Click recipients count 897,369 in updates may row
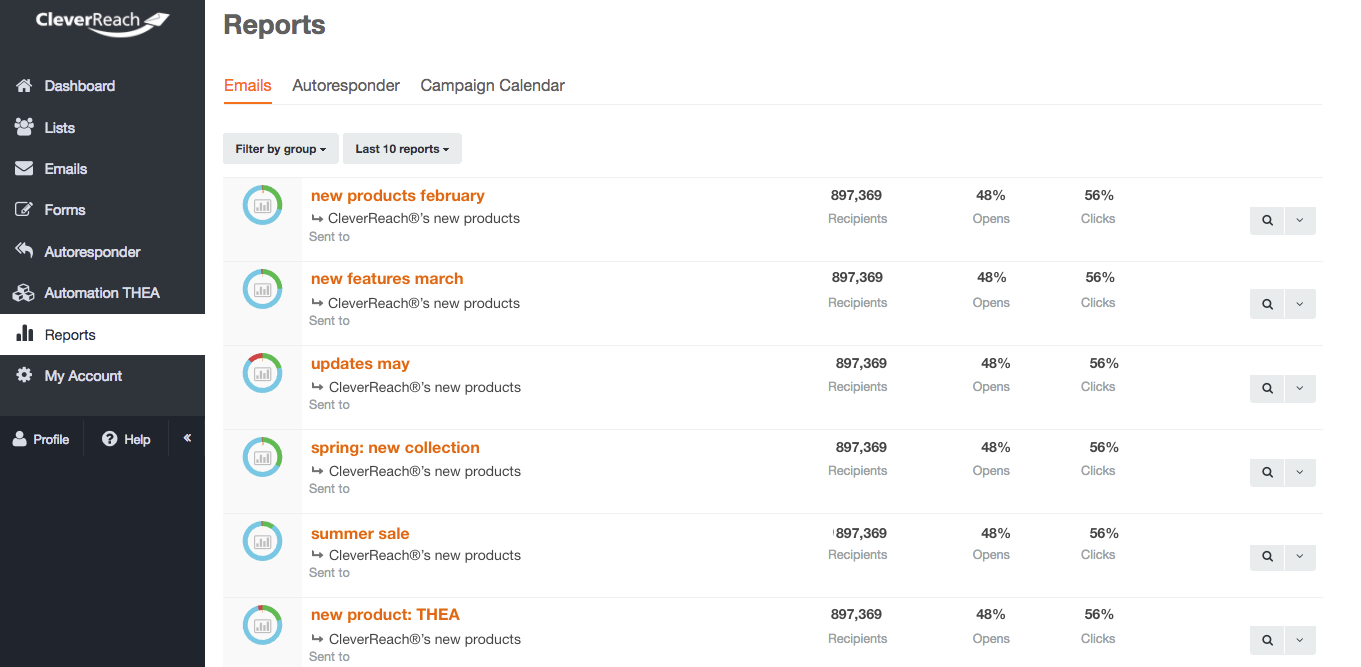The width and height of the screenshot is (1361, 667). pyautogui.click(x=861, y=363)
